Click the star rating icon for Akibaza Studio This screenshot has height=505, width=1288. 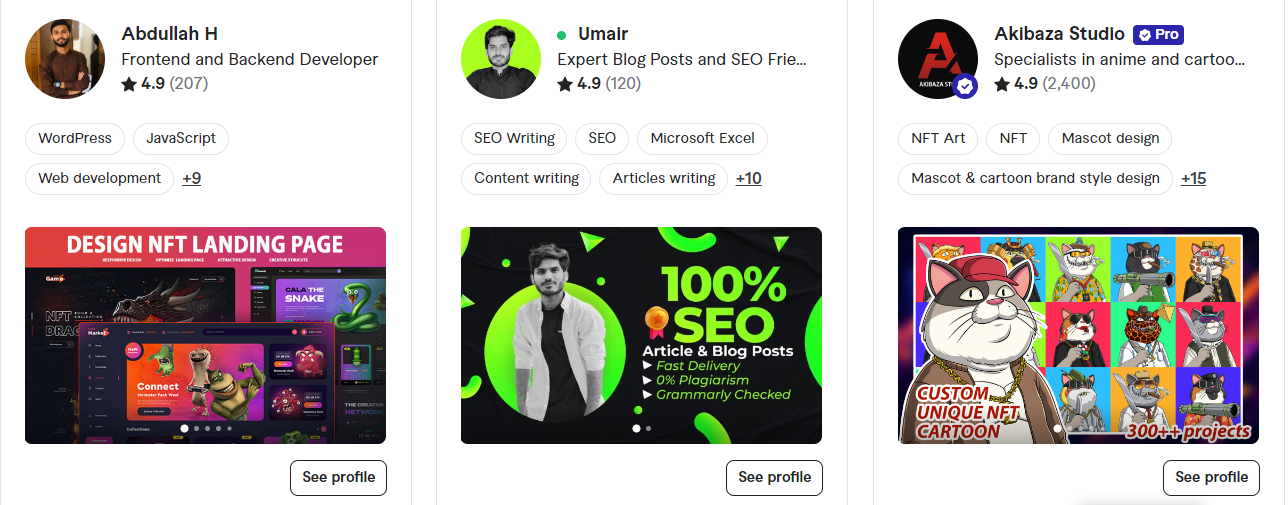pos(1002,84)
